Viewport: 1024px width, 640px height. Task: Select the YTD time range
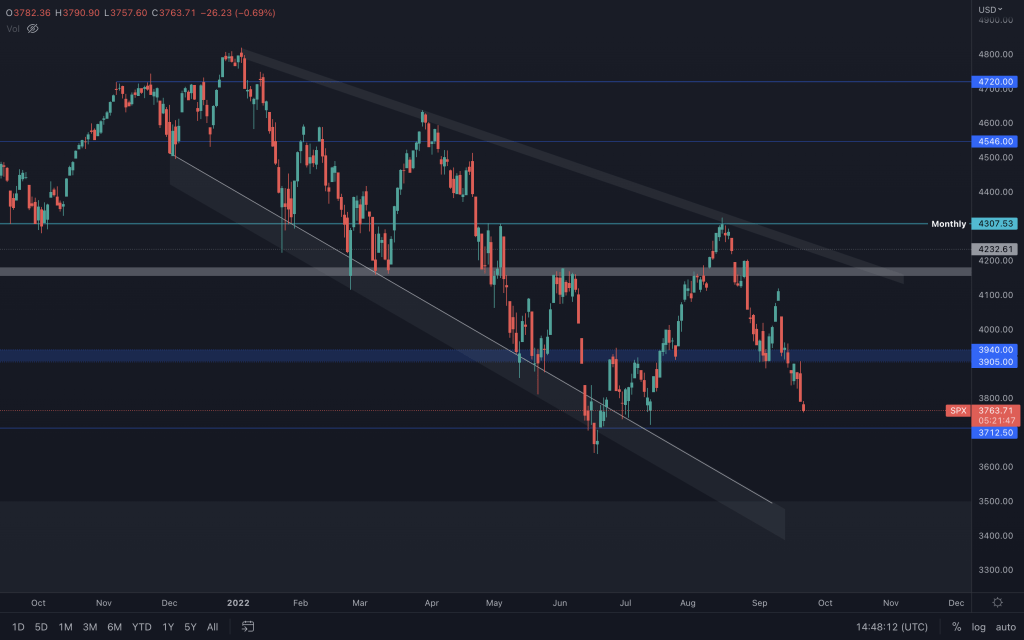(142, 627)
